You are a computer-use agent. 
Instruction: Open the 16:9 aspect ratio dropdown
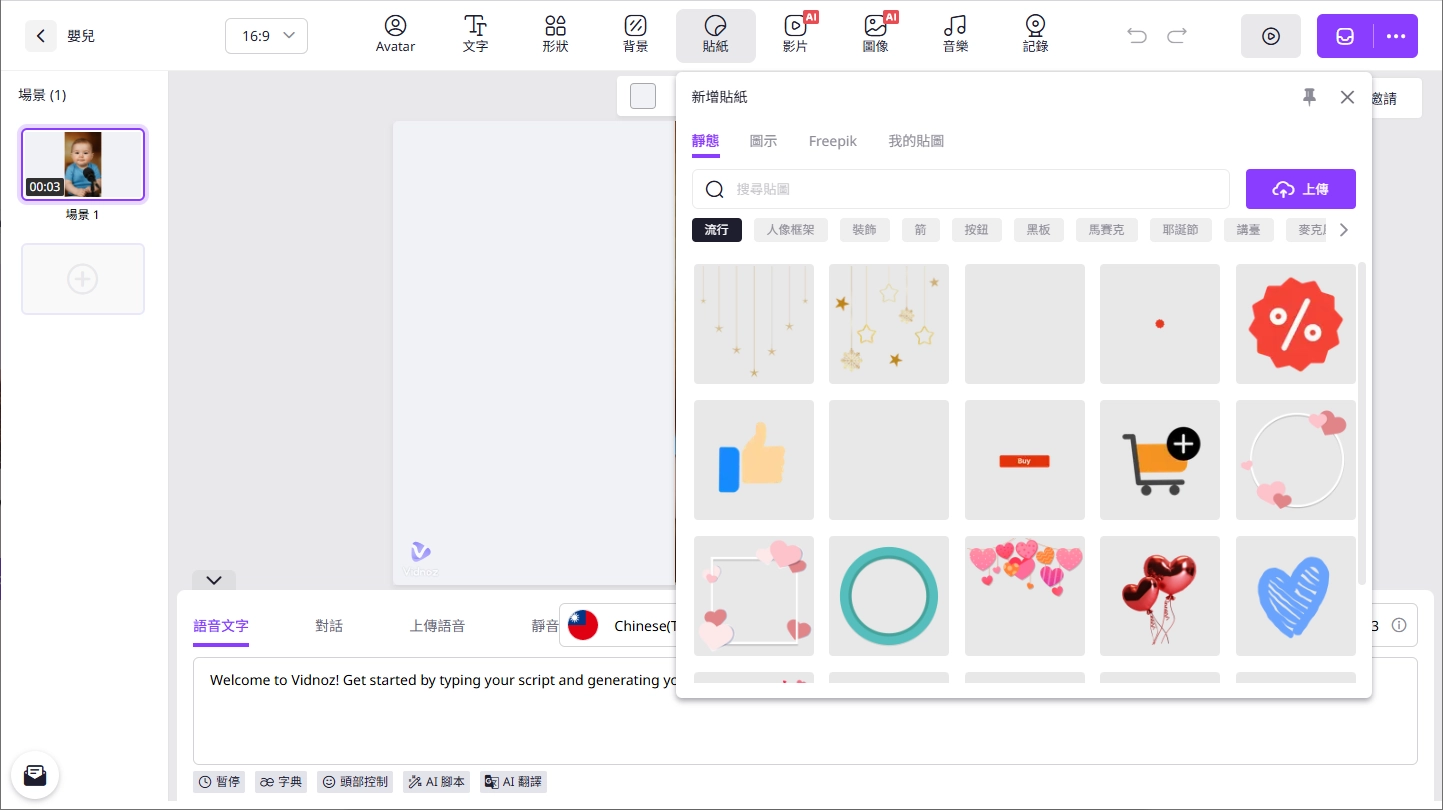click(x=266, y=36)
